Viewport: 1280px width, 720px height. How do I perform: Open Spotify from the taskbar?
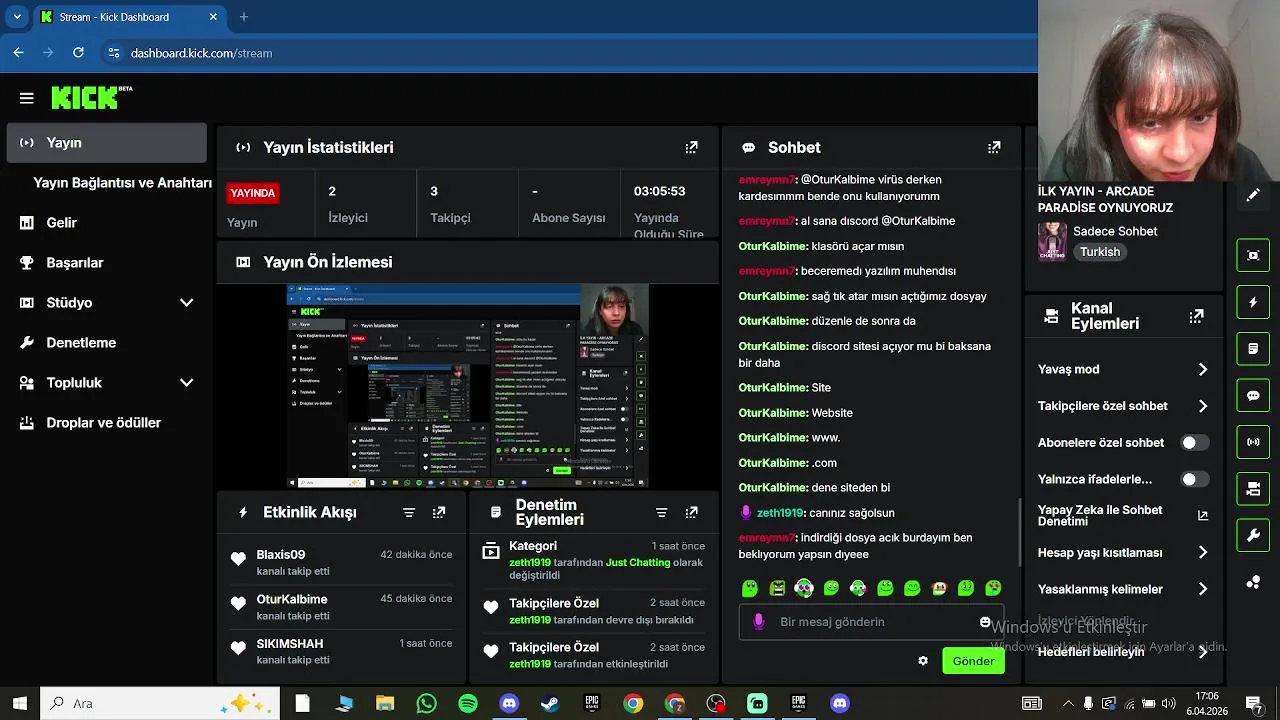tap(468, 704)
